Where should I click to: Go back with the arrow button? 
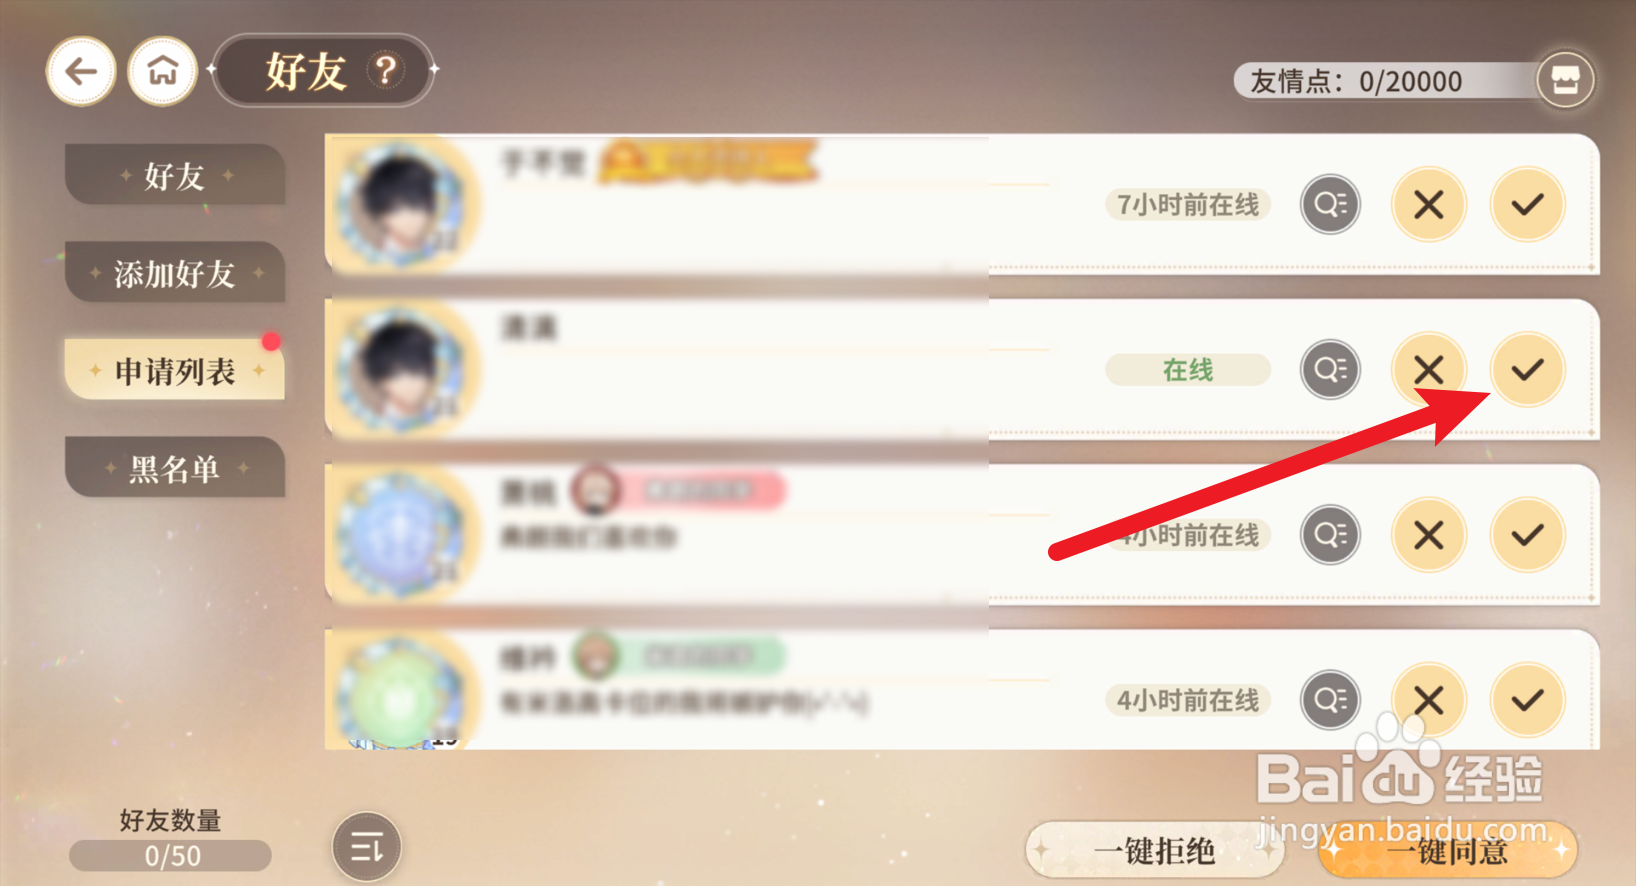point(81,72)
